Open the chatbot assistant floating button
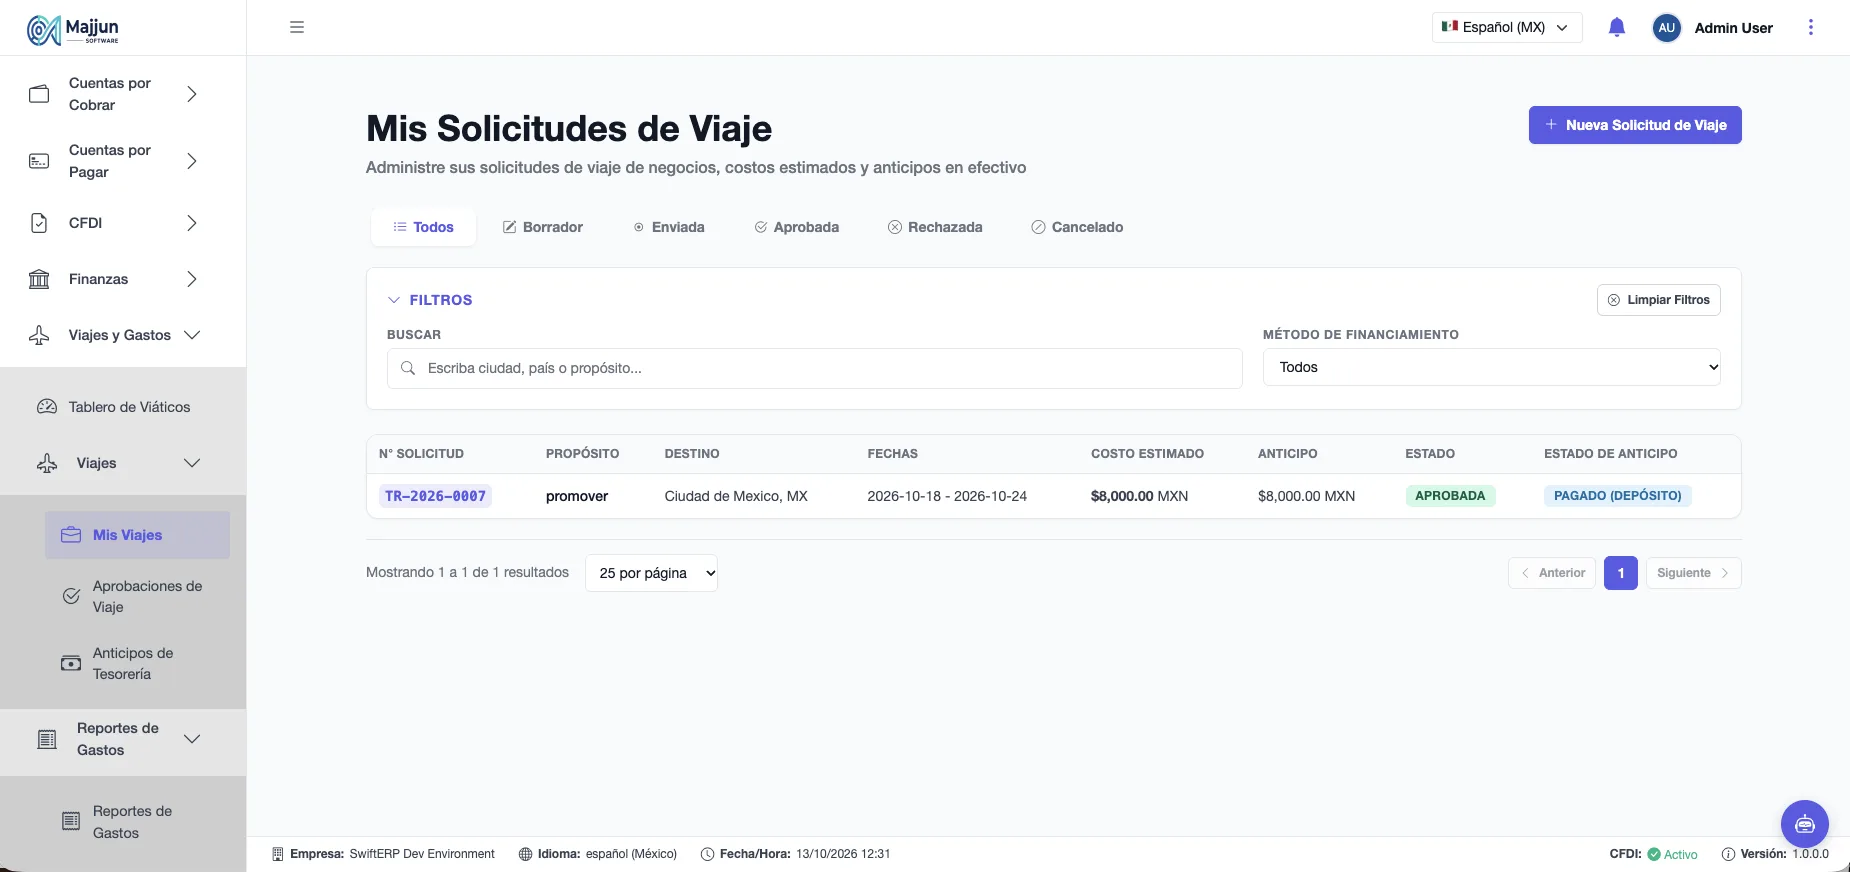Viewport: 1850px width, 872px height. click(x=1805, y=824)
